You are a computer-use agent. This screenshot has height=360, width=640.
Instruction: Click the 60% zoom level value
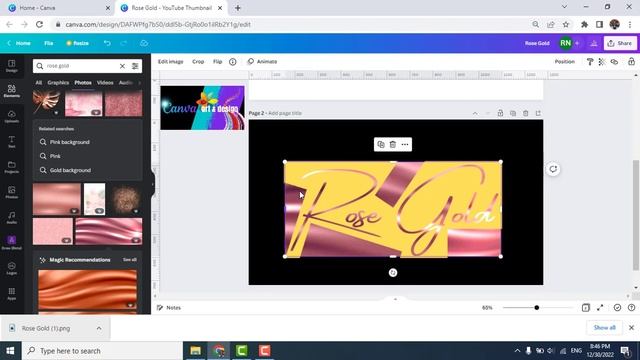point(487,308)
